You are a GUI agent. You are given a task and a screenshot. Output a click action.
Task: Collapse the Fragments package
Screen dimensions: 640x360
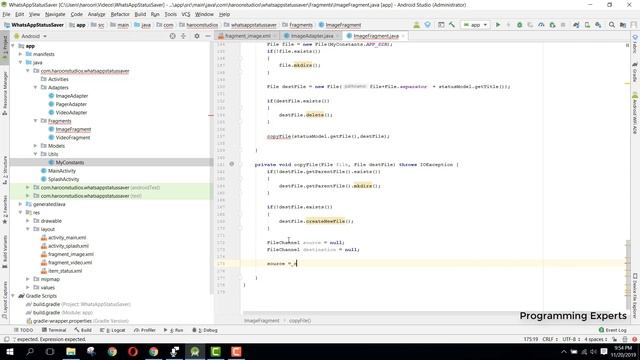[x=36, y=121]
